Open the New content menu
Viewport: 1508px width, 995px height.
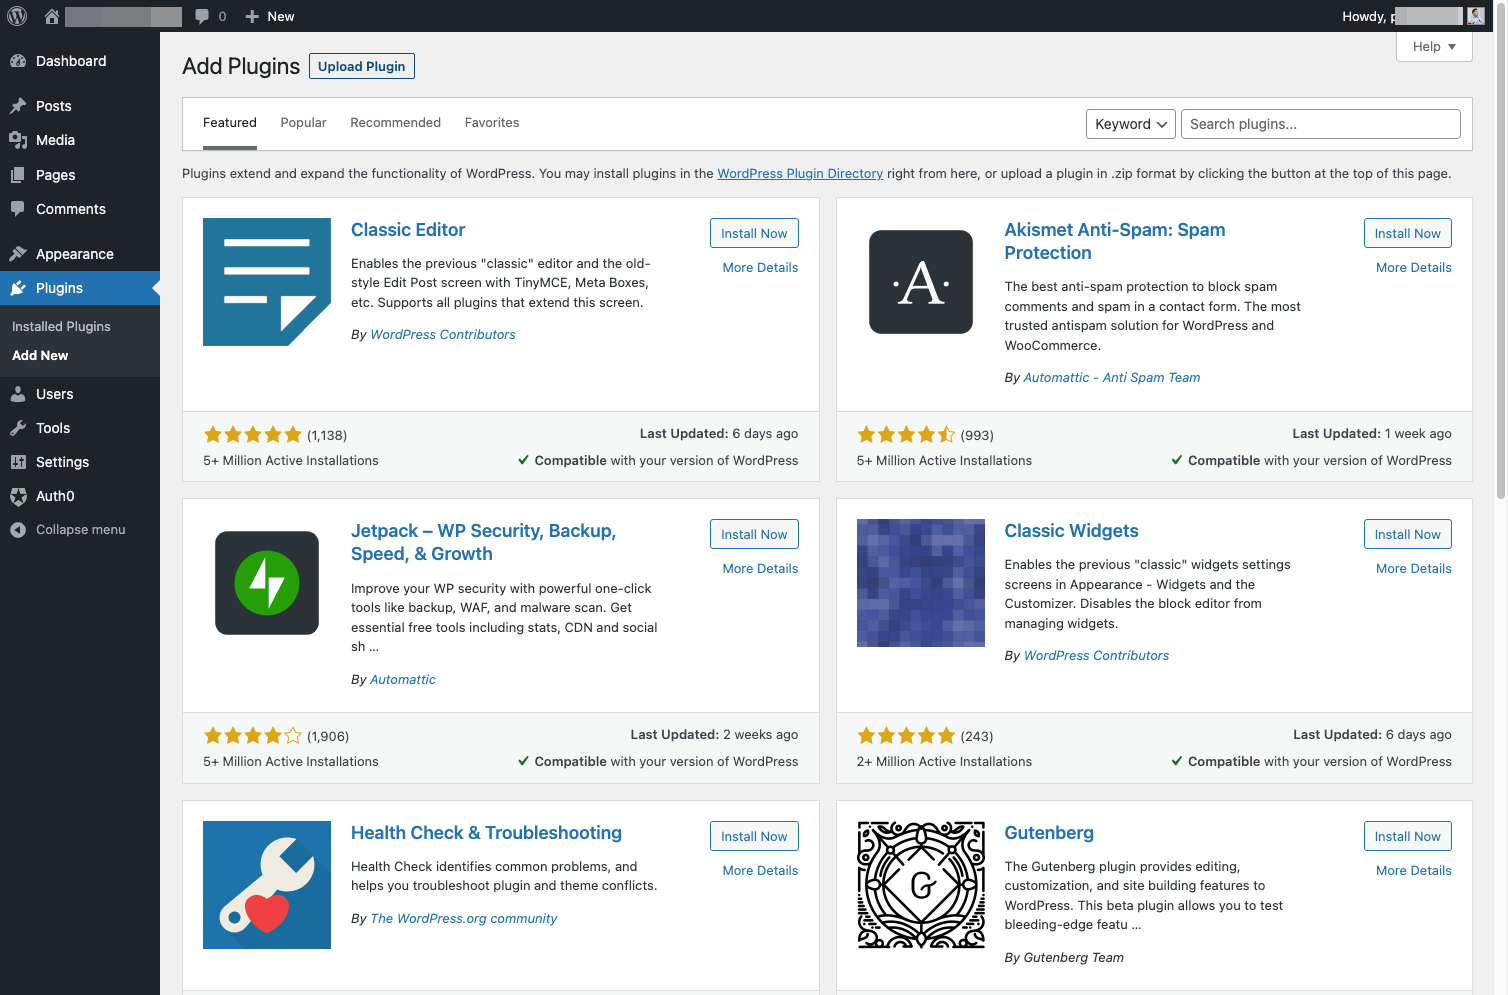click(270, 16)
